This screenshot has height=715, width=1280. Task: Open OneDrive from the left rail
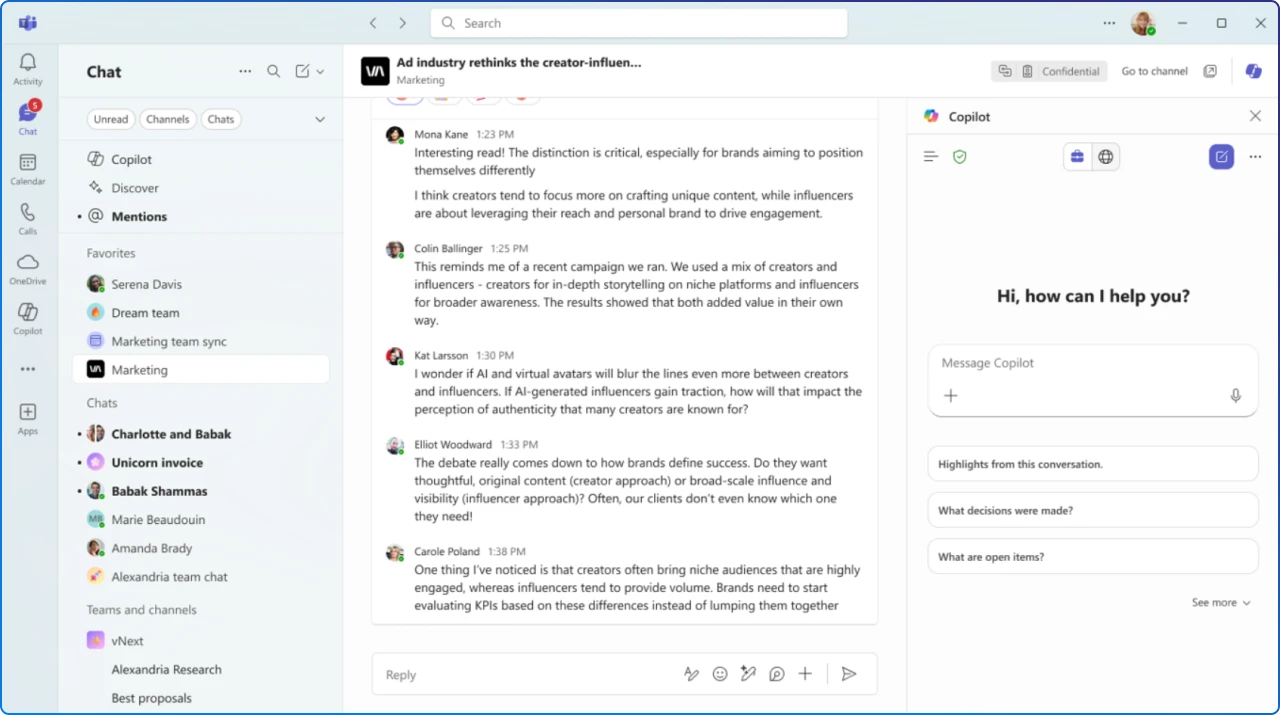coord(27,266)
